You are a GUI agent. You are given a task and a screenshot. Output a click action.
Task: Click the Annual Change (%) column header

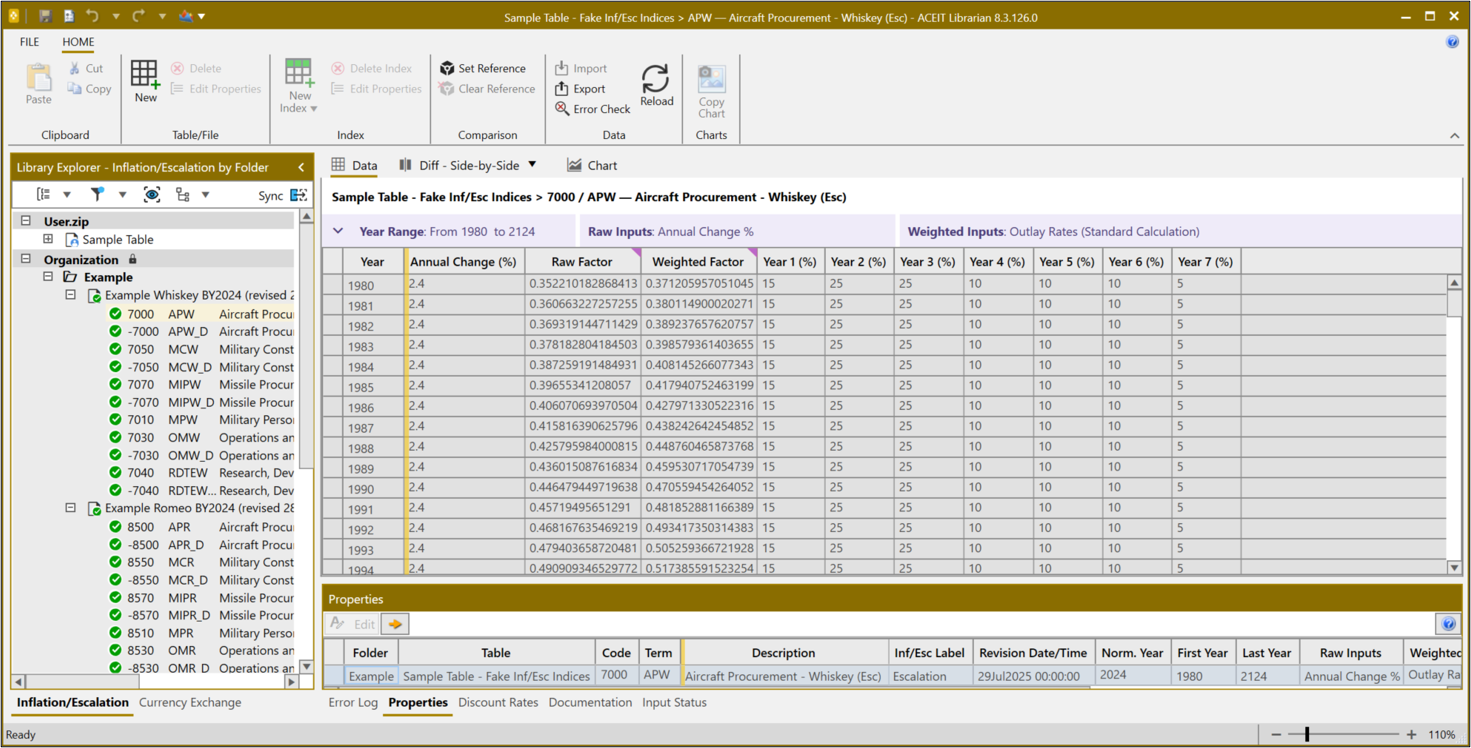pos(463,262)
